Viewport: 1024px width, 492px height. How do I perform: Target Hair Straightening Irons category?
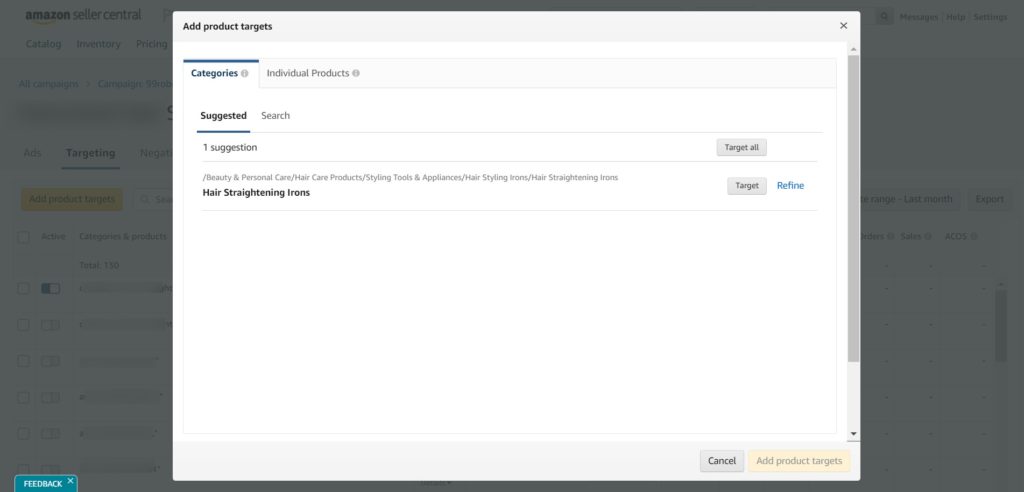pyautogui.click(x=746, y=186)
